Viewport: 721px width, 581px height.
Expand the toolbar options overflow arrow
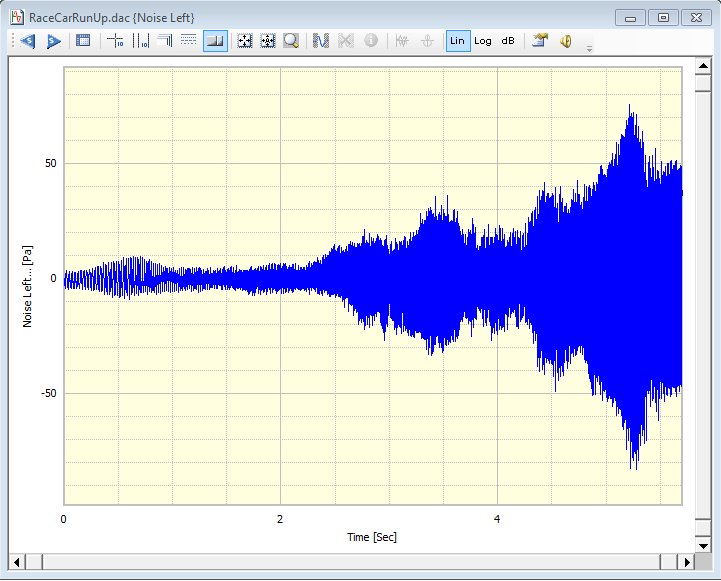[589, 46]
